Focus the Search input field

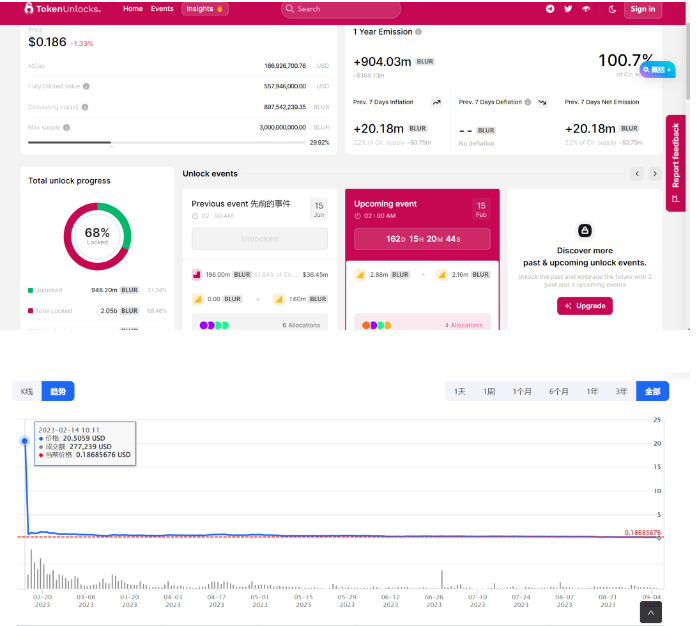point(340,9)
